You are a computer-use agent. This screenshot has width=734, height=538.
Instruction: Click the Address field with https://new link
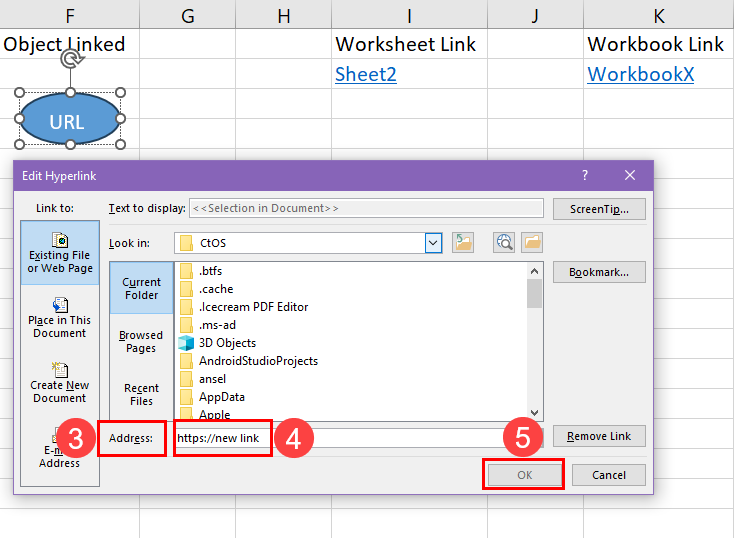359,438
